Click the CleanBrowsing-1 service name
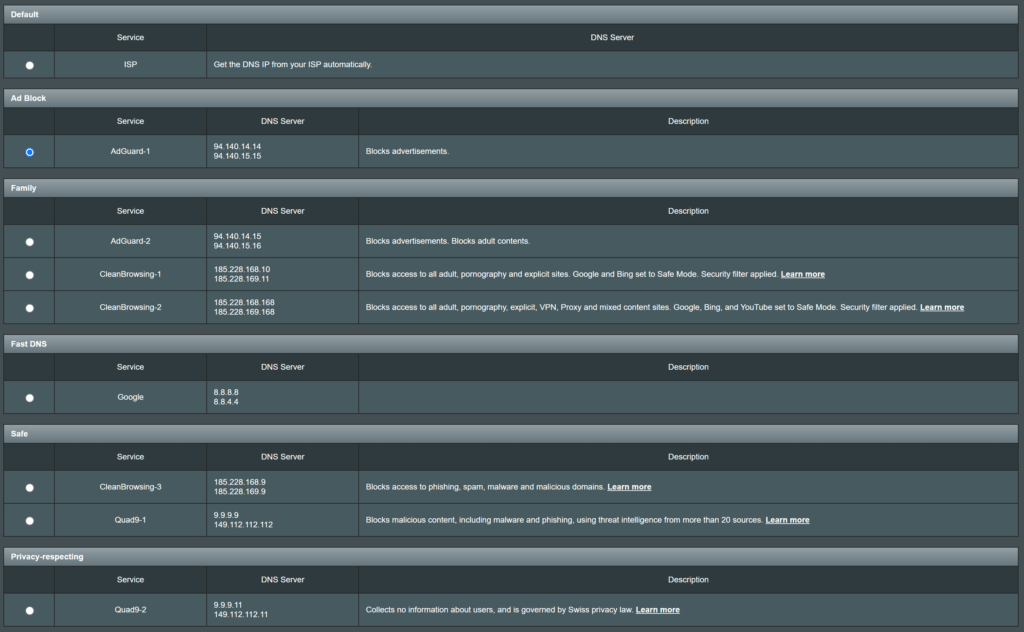Image resolution: width=1024 pixels, height=632 pixels. [130, 274]
